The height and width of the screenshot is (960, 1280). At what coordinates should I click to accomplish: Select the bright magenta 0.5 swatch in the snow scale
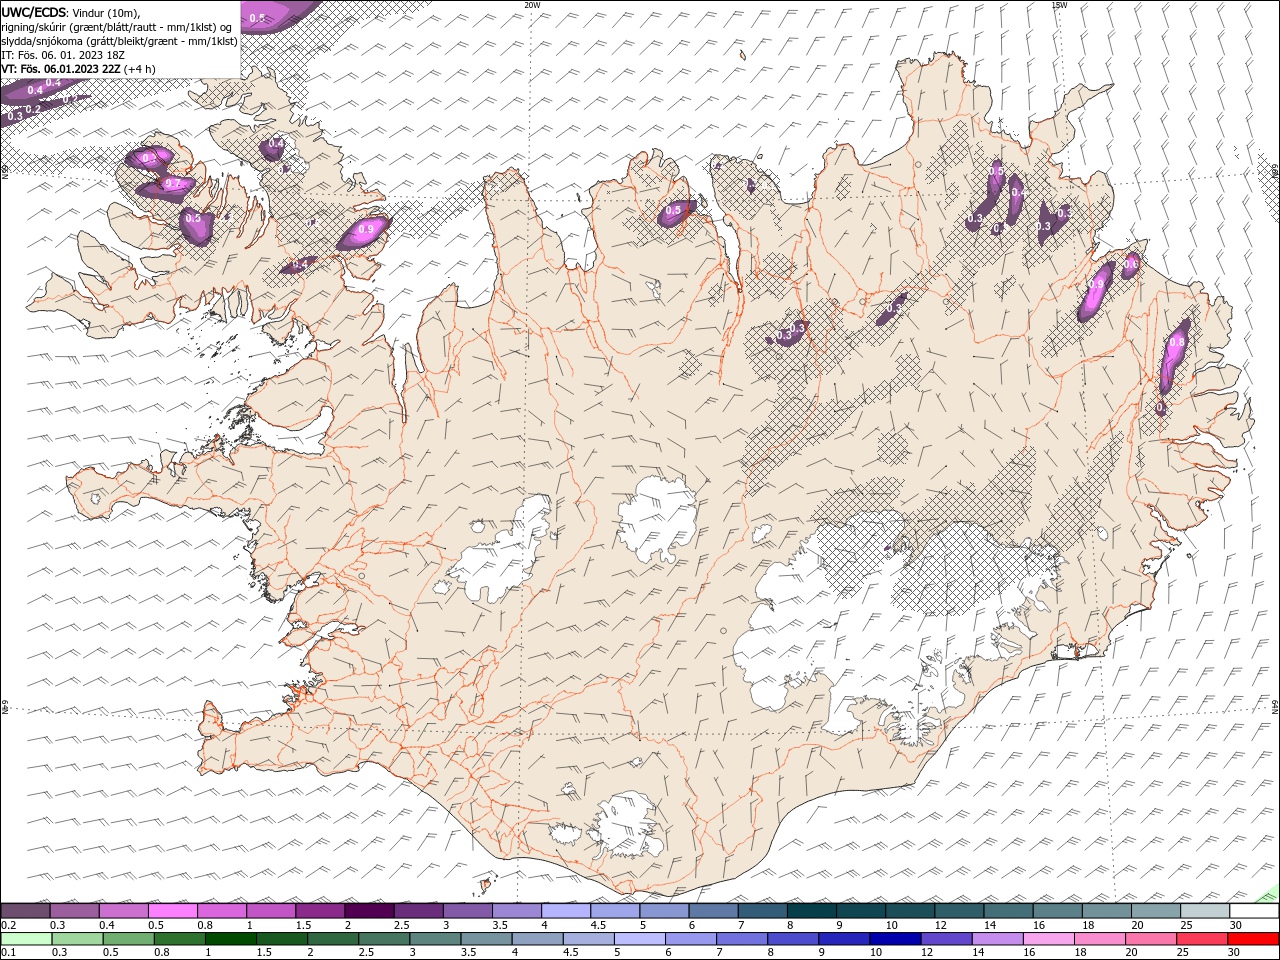pos(173,911)
